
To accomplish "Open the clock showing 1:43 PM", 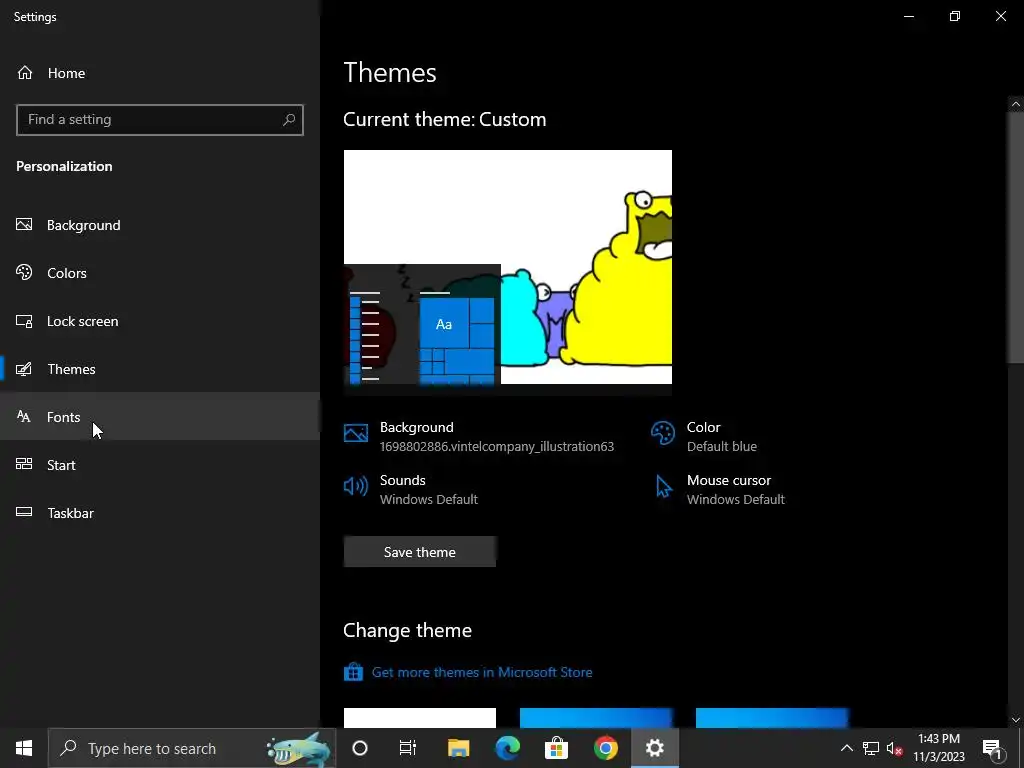I will click(939, 748).
